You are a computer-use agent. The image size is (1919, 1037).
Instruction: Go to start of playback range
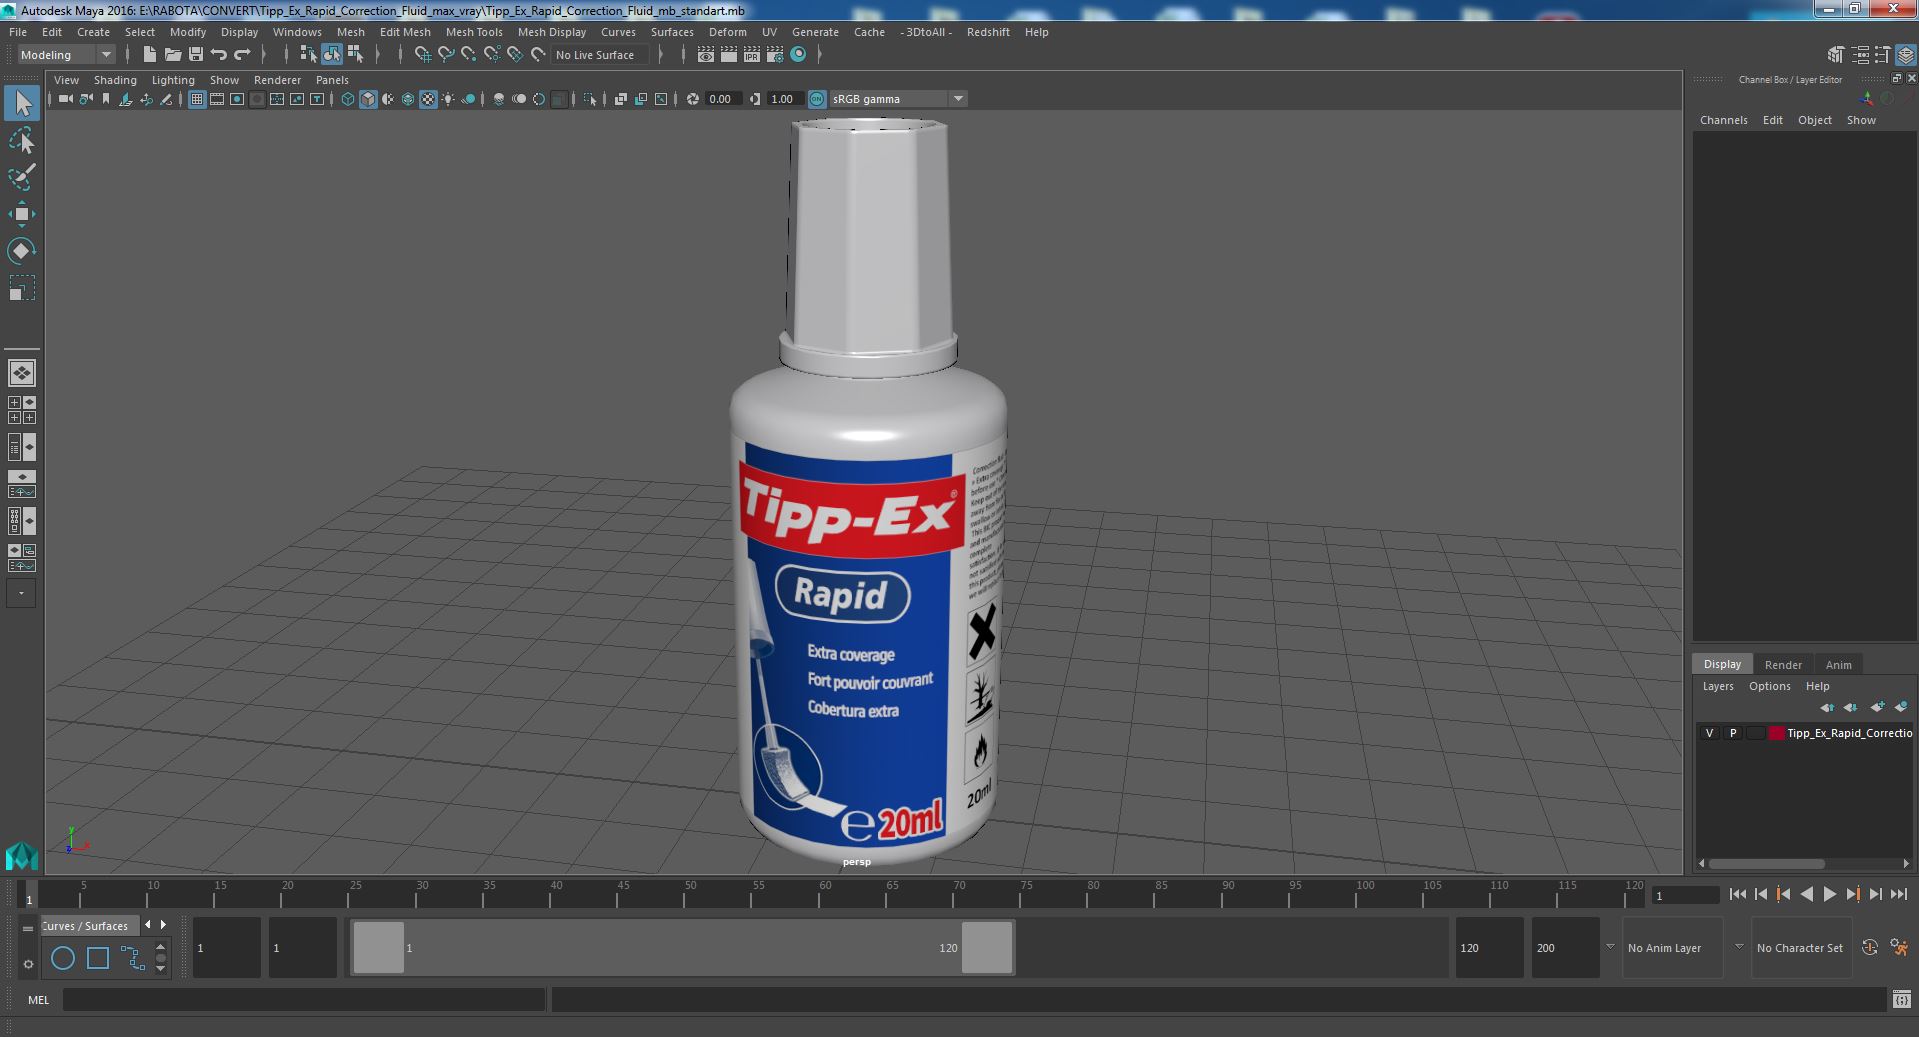[x=1737, y=895]
